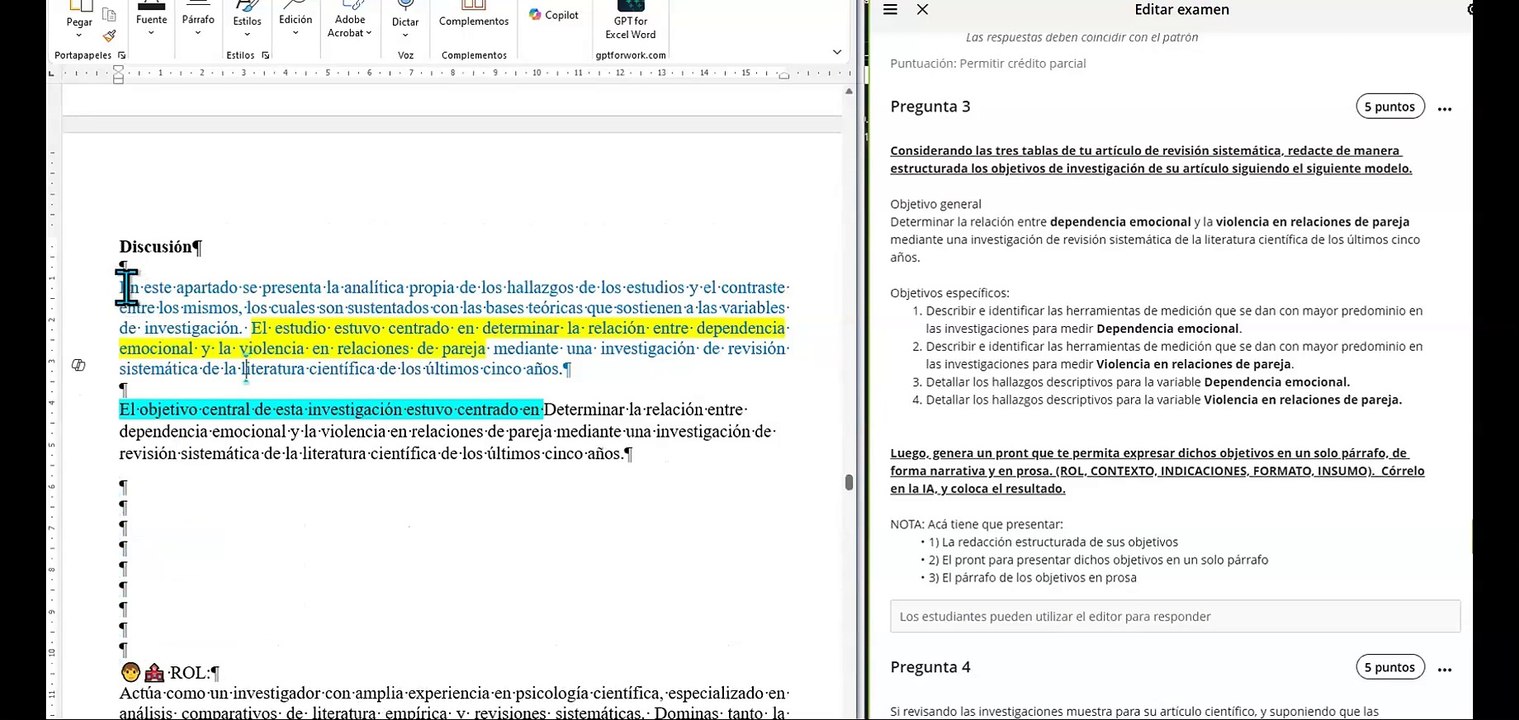Screen dimensions: 1519x720
Task: Click the 'Editar examen' panel title
Action: [1182, 9]
